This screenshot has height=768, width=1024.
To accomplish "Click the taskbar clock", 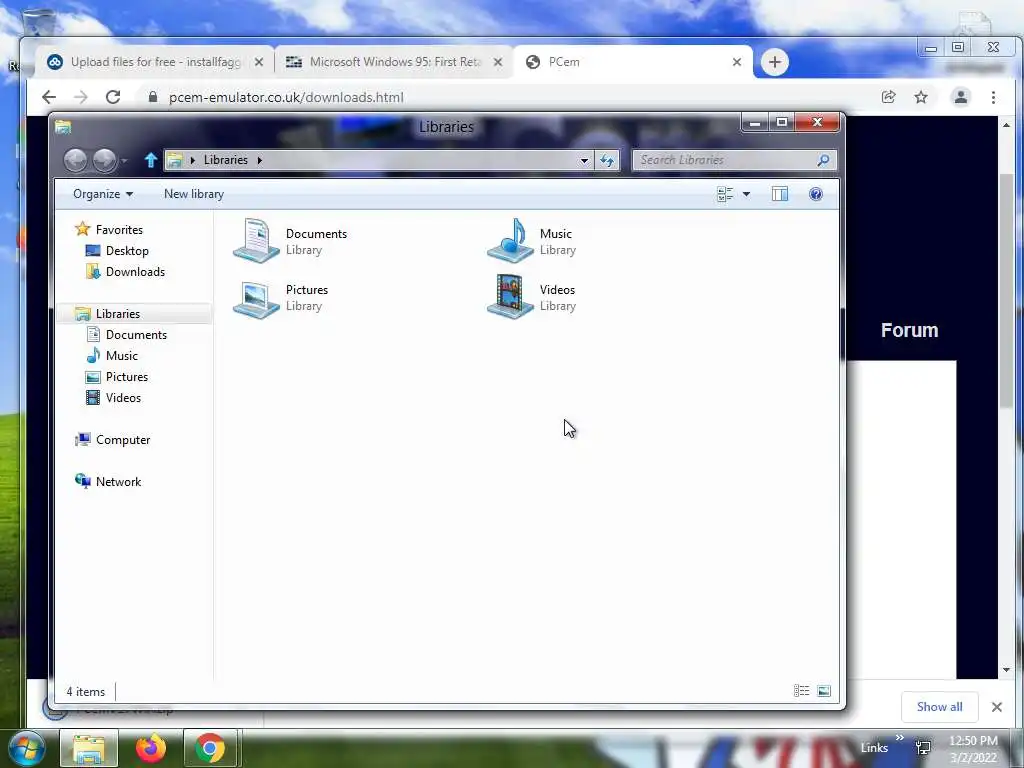I will click(973, 748).
